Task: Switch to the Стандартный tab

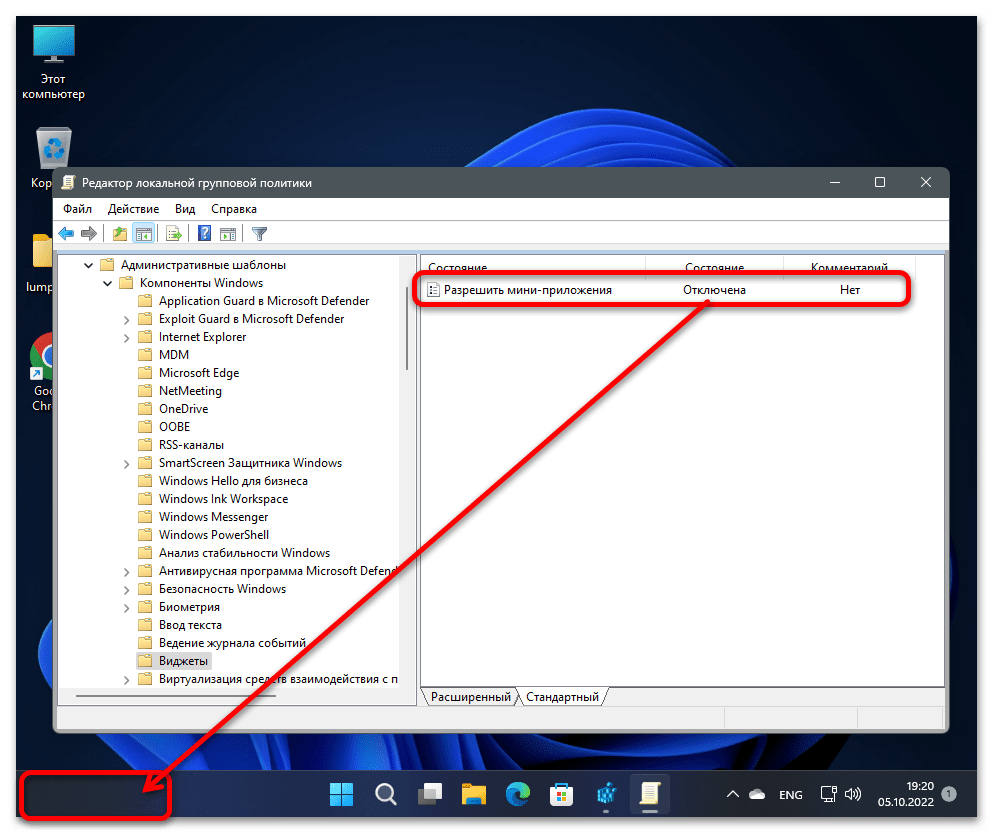Action: [x=562, y=697]
